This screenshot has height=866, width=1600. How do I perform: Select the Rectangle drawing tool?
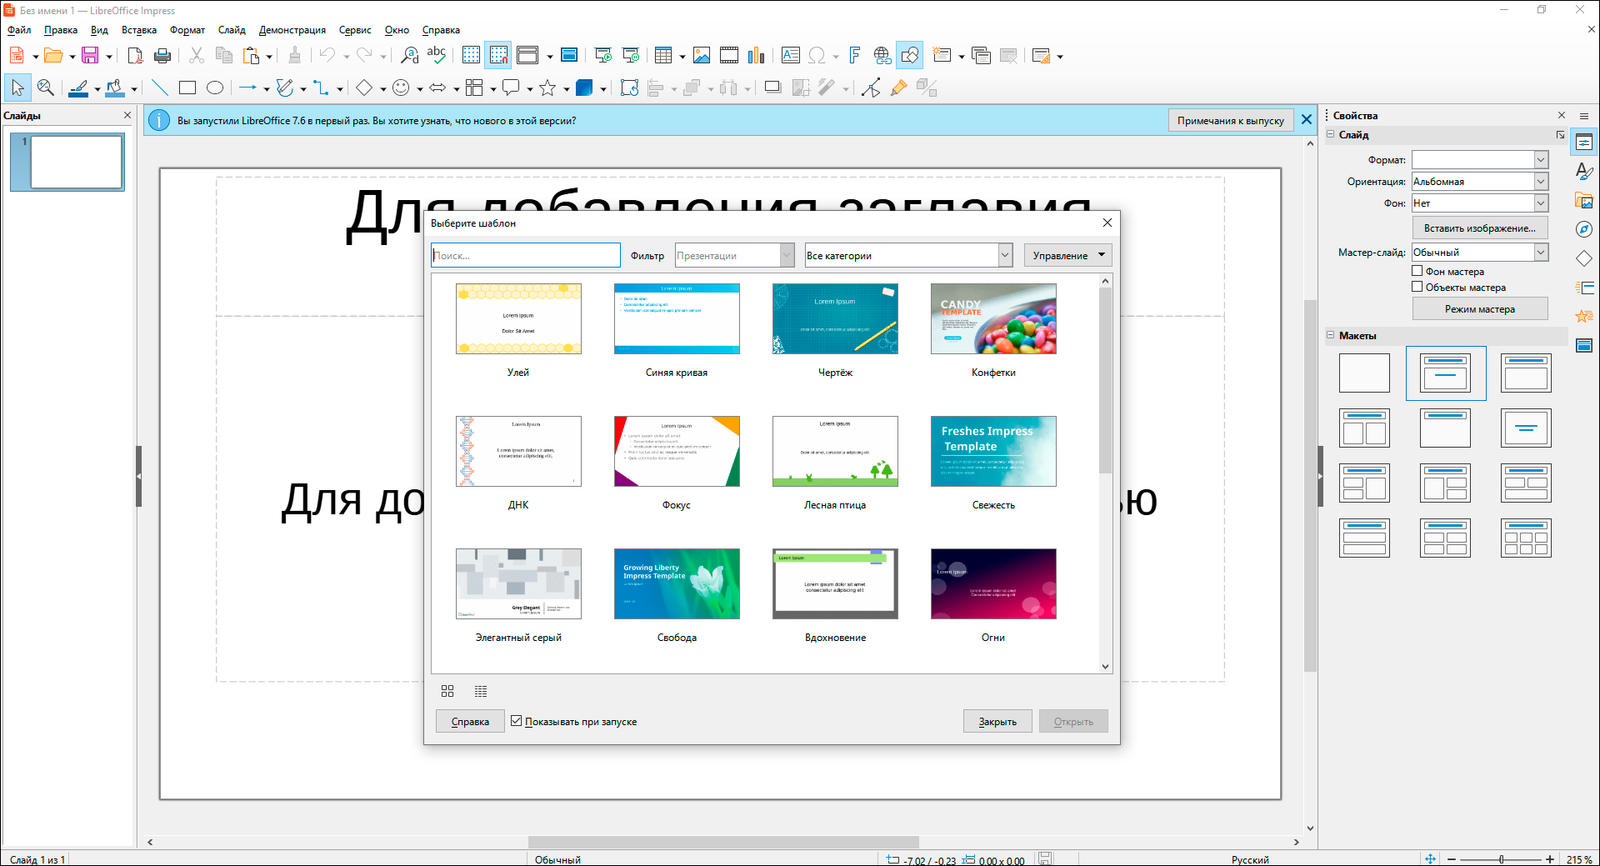click(x=187, y=88)
